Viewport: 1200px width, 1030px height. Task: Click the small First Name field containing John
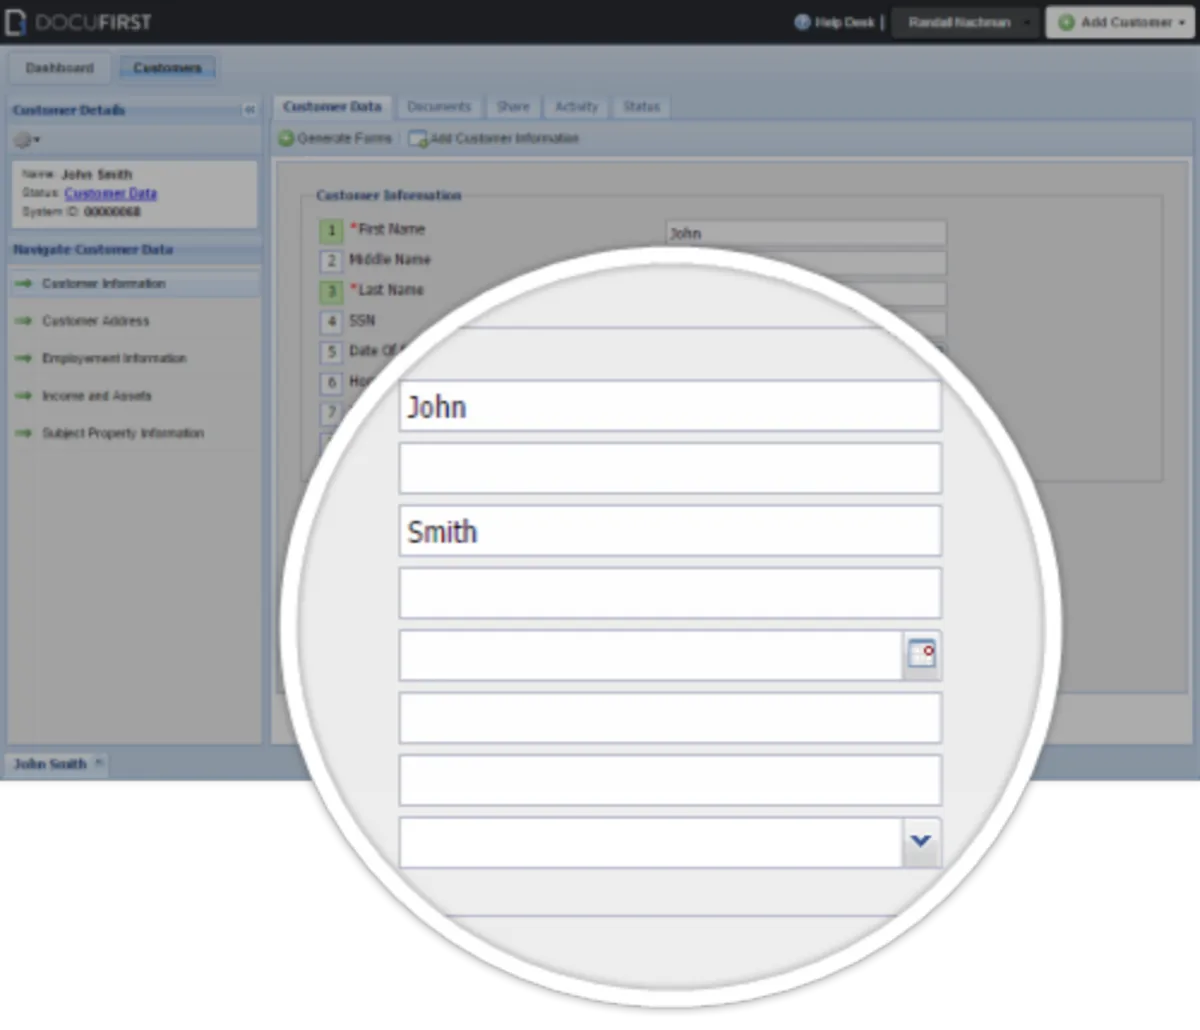pyautogui.click(x=805, y=233)
